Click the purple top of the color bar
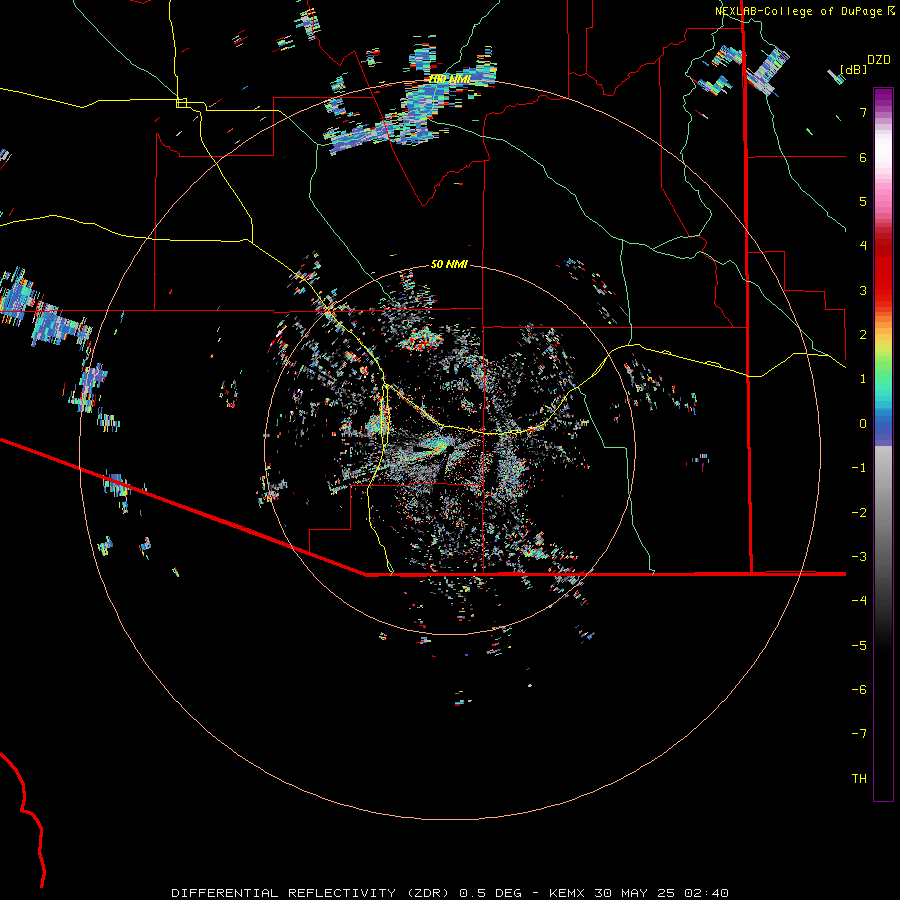 click(x=883, y=96)
